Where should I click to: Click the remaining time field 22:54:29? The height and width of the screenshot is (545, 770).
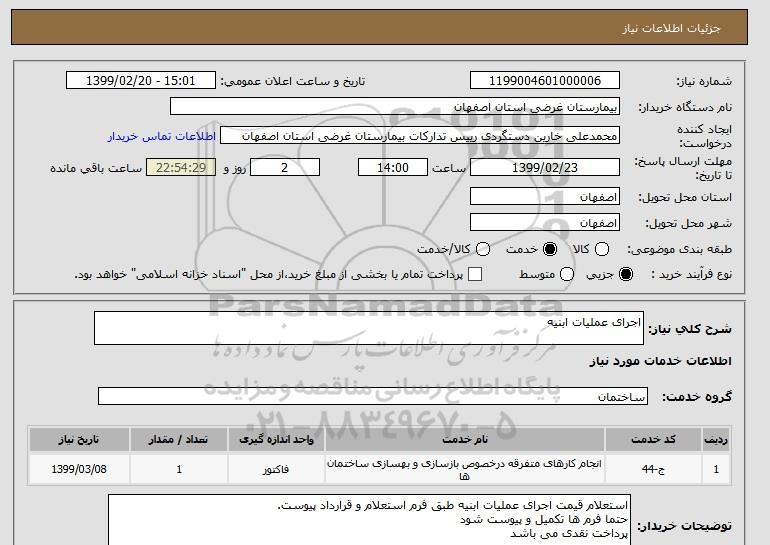181,167
